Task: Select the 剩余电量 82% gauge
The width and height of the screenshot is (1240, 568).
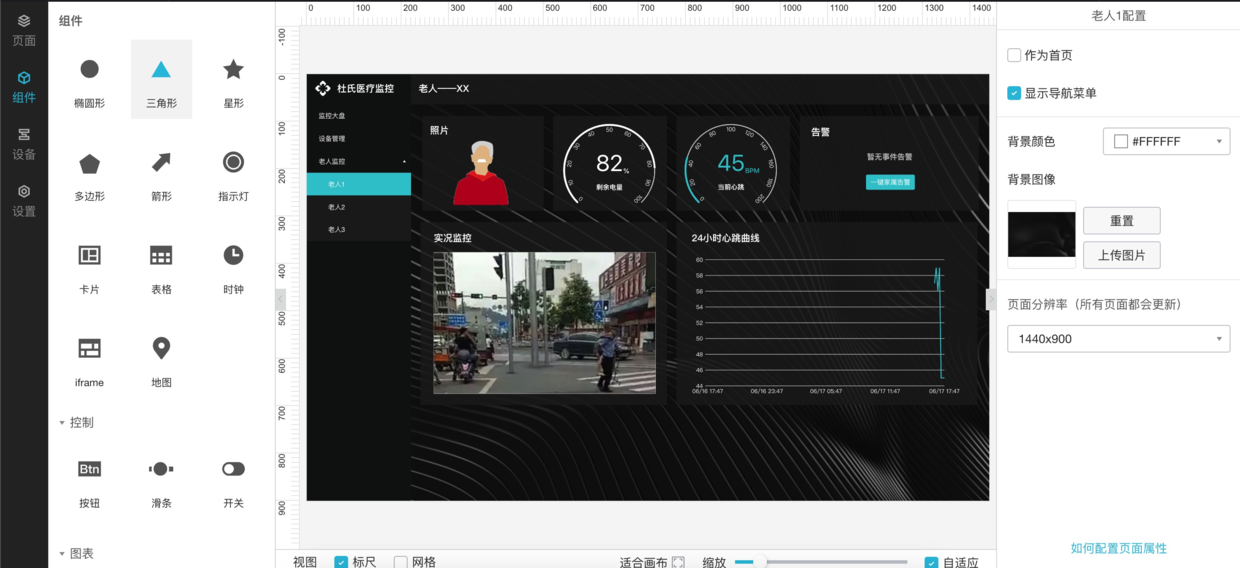Action: (610, 164)
